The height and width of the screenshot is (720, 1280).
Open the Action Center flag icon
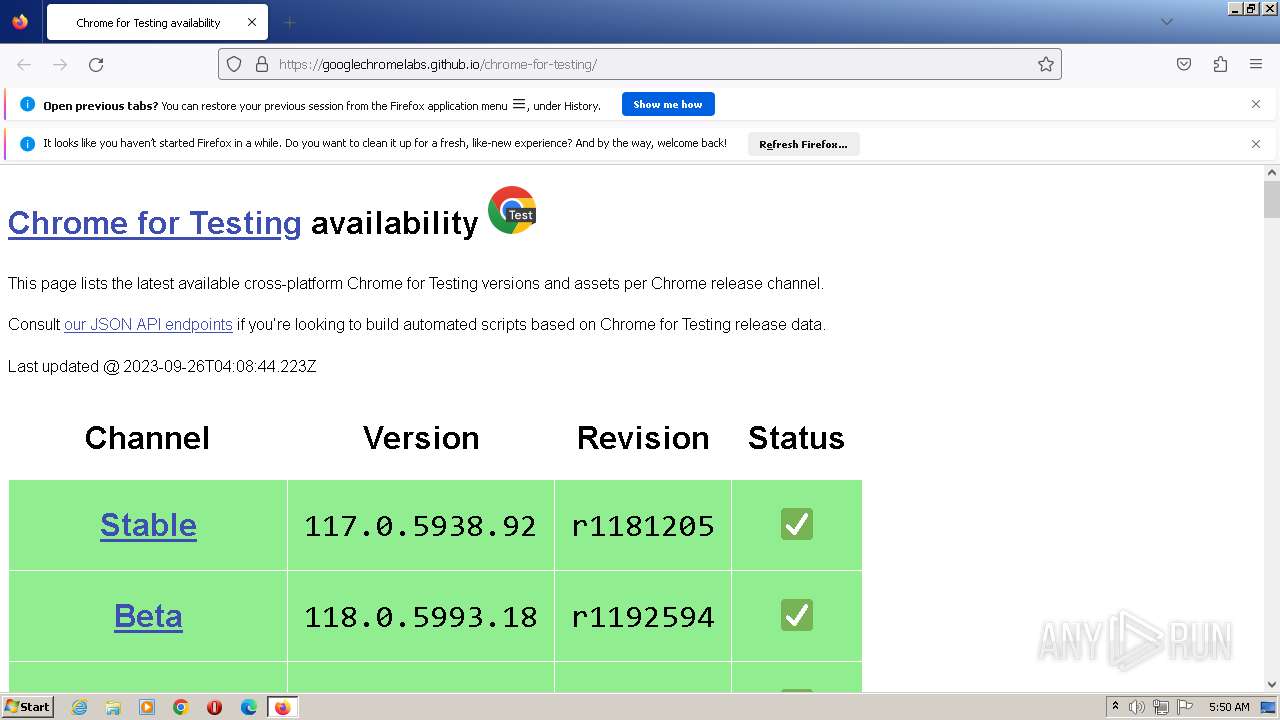tap(1185, 707)
